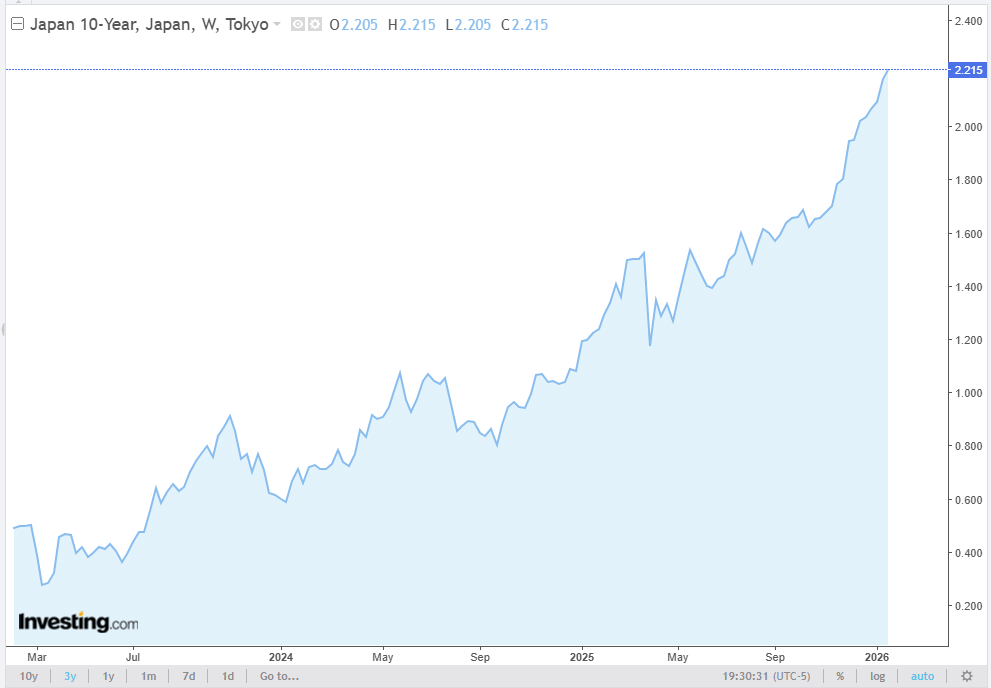The image size is (991, 688).
Task: Open the bottom-right chart settings gear
Action: 965,676
